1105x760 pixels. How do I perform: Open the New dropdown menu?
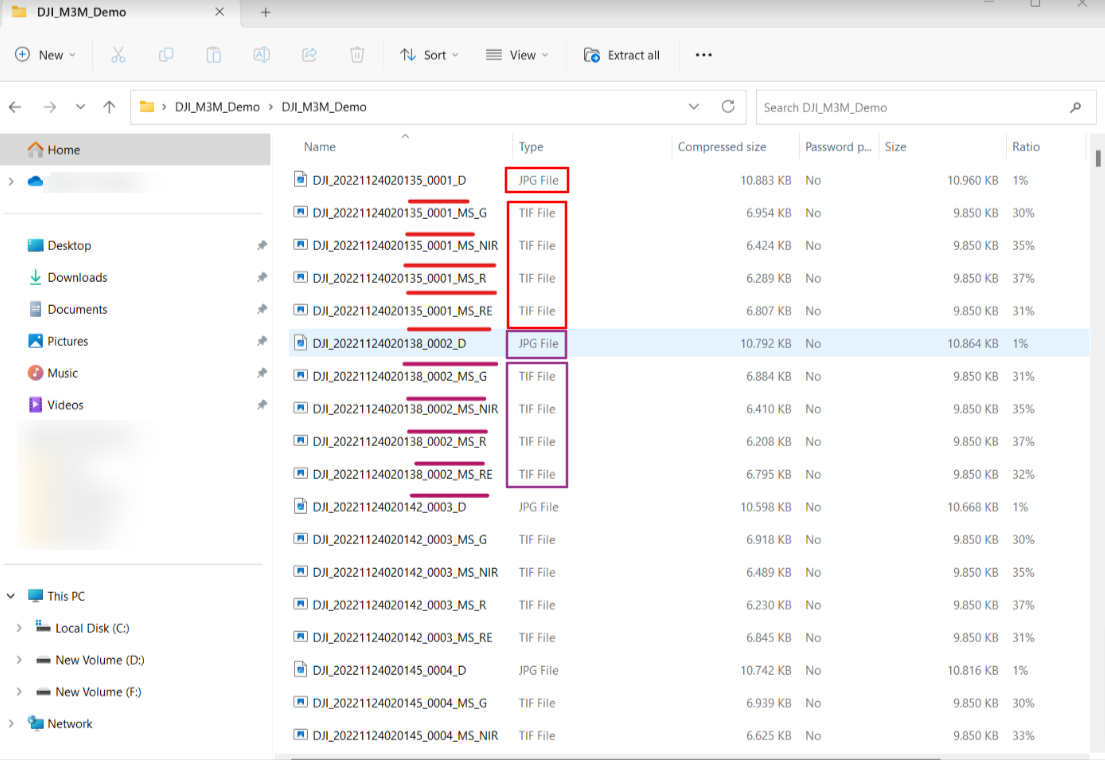45,55
